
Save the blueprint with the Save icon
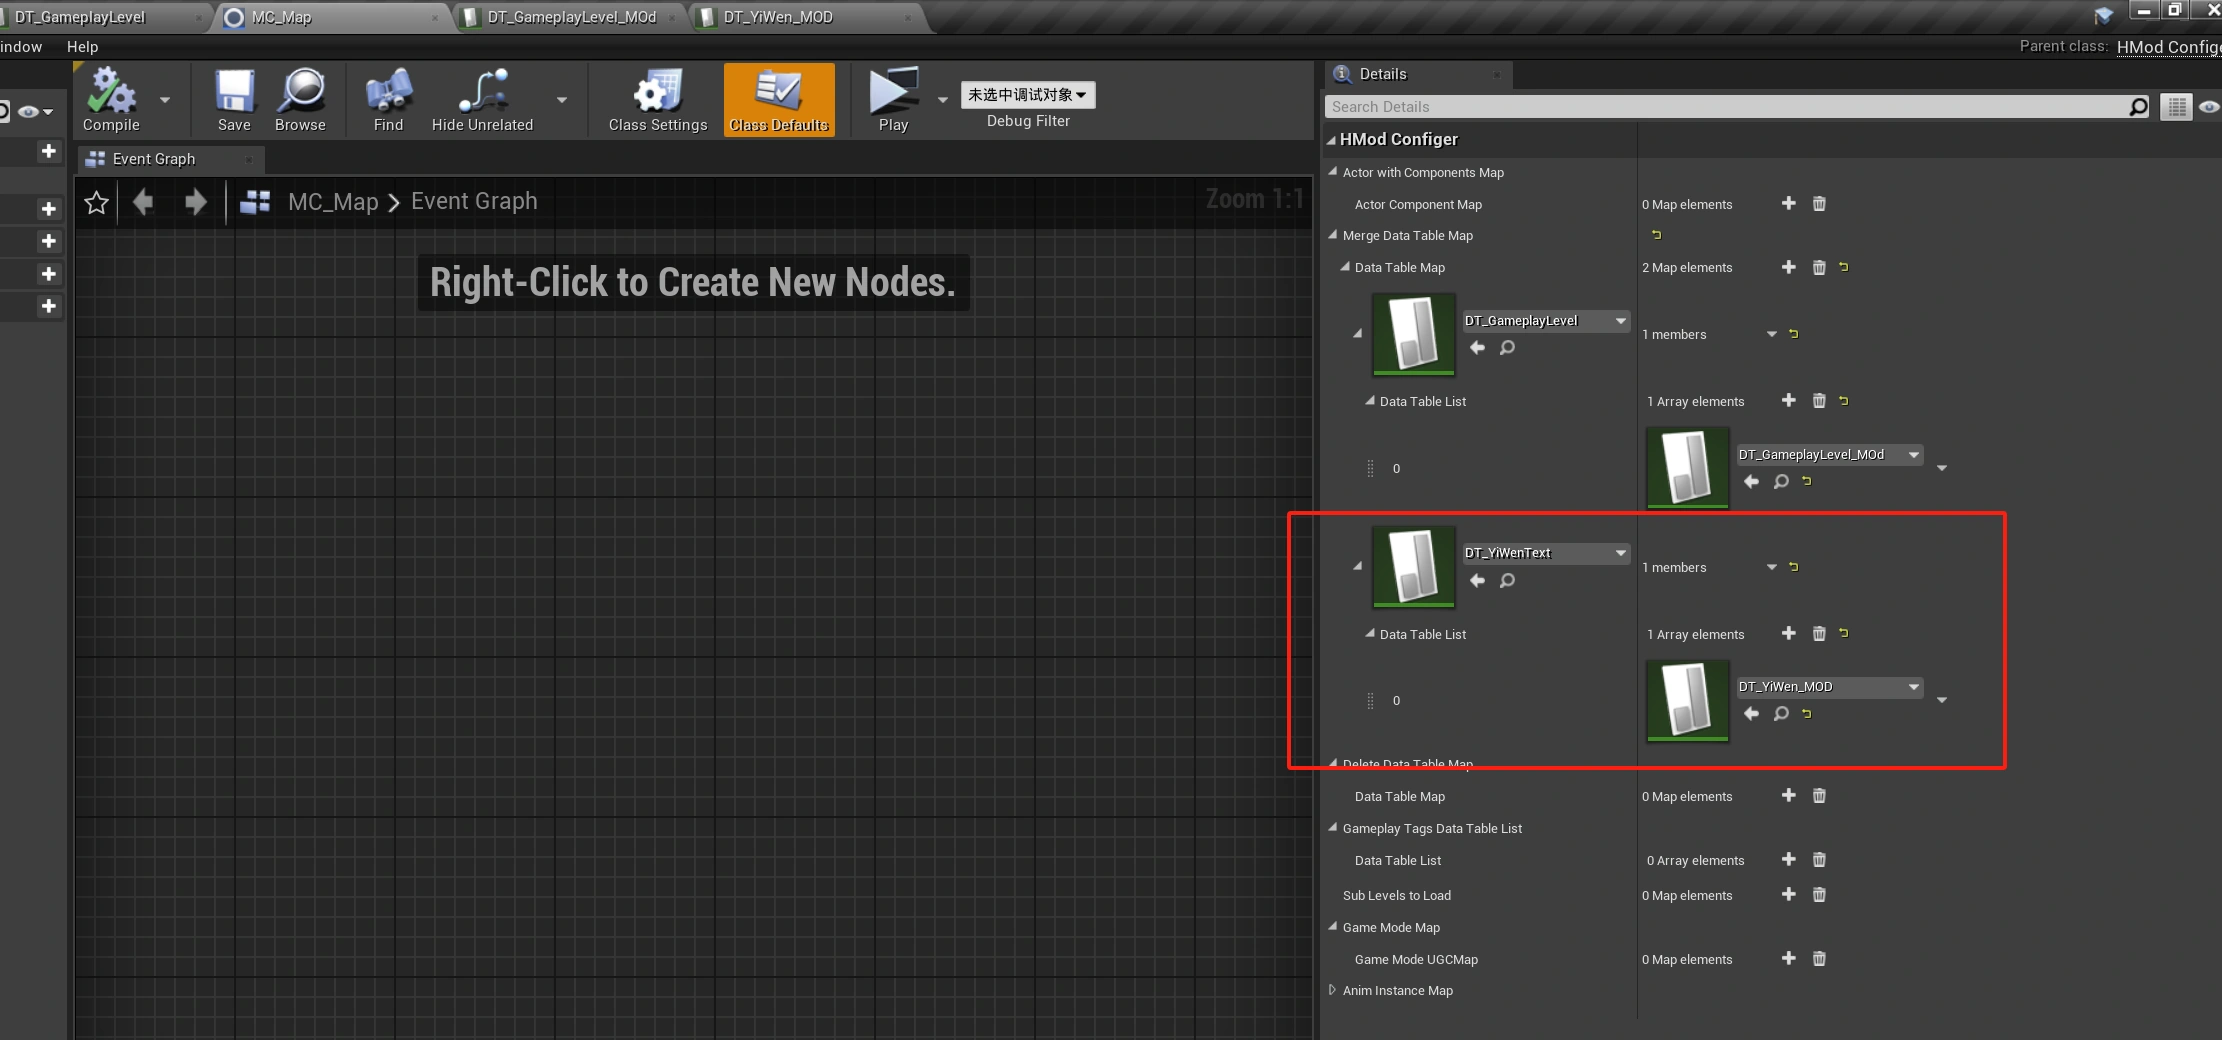coord(234,100)
